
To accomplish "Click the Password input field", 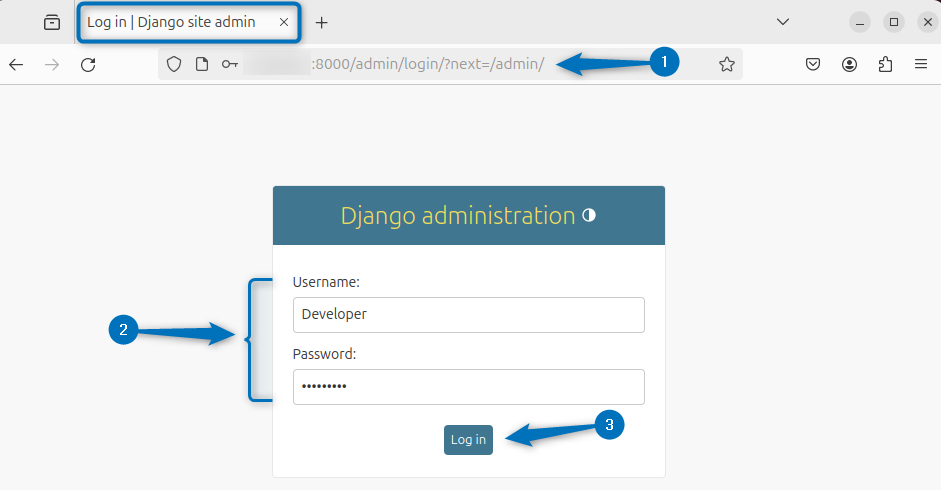I will coord(469,387).
